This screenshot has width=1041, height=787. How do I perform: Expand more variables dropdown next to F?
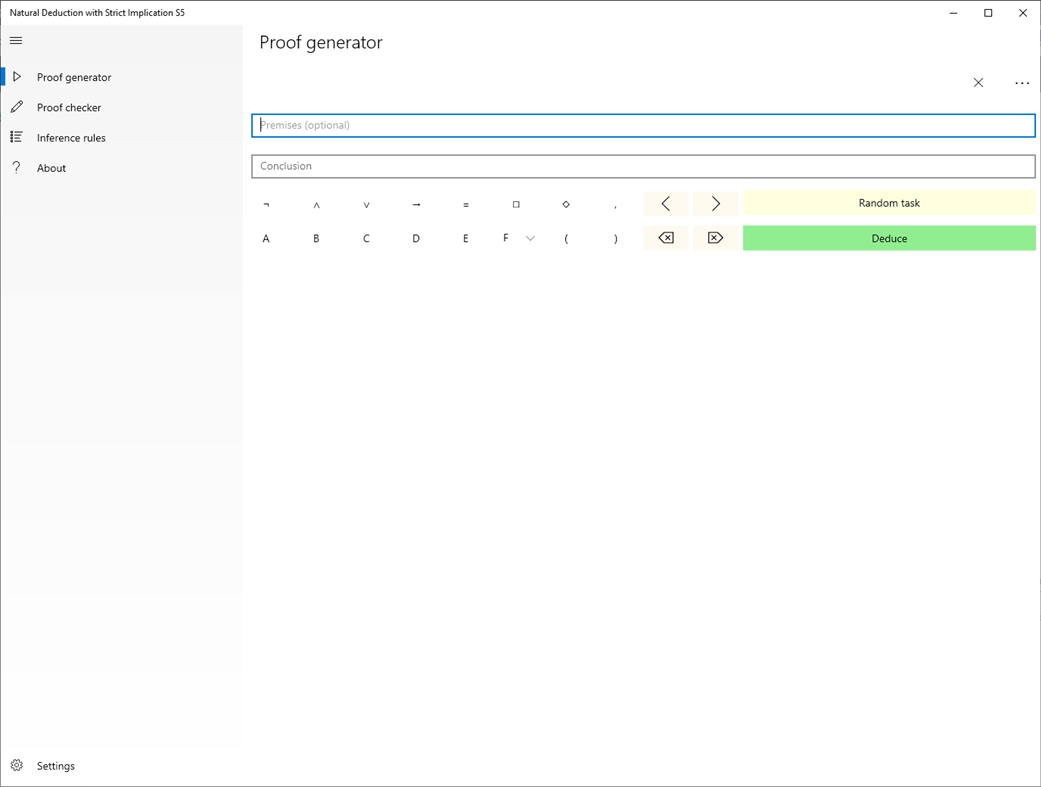[530, 238]
